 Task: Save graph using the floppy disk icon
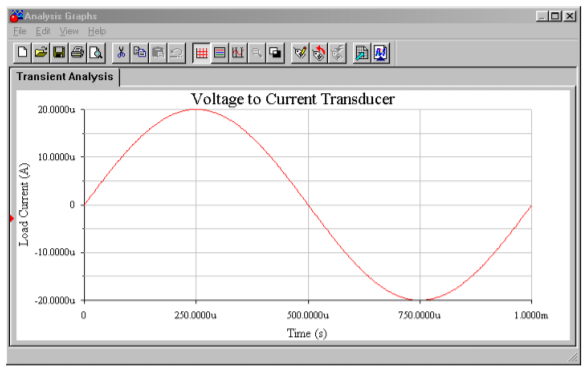tap(59, 52)
